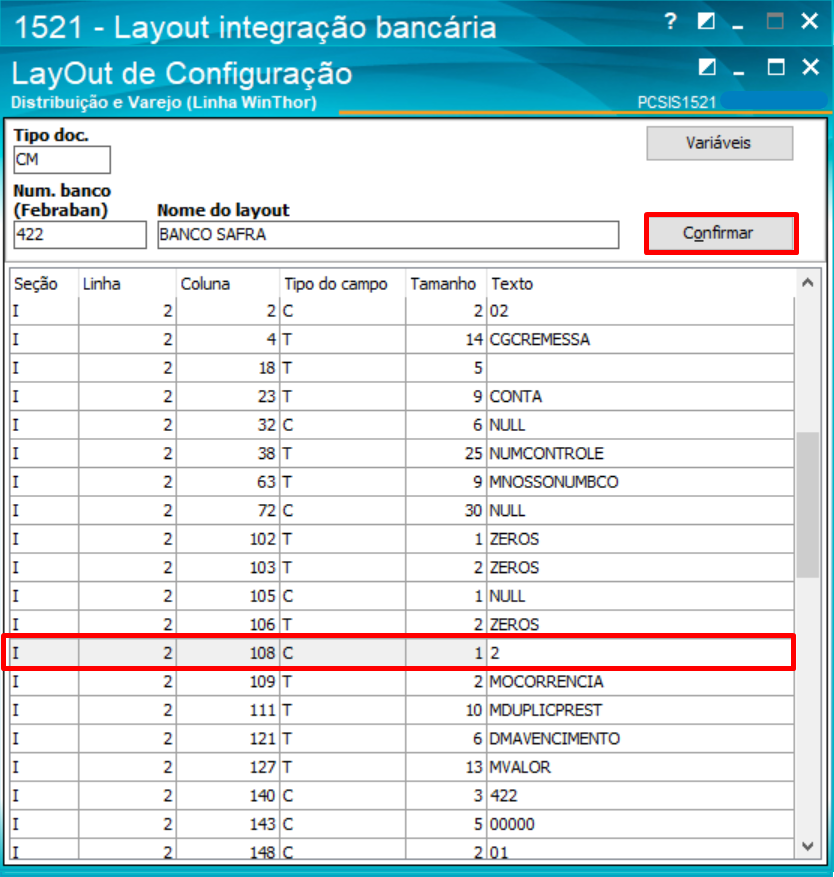Click the edit icon in the LayOut de Configuração title bar
The width and height of the screenshot is (834, 877).
(x=706, y=68)
